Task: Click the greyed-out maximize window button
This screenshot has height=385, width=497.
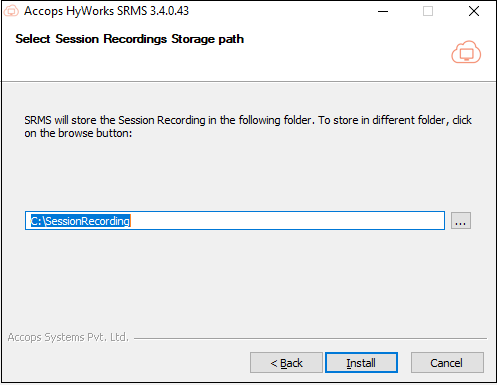Action: (428, 11)
